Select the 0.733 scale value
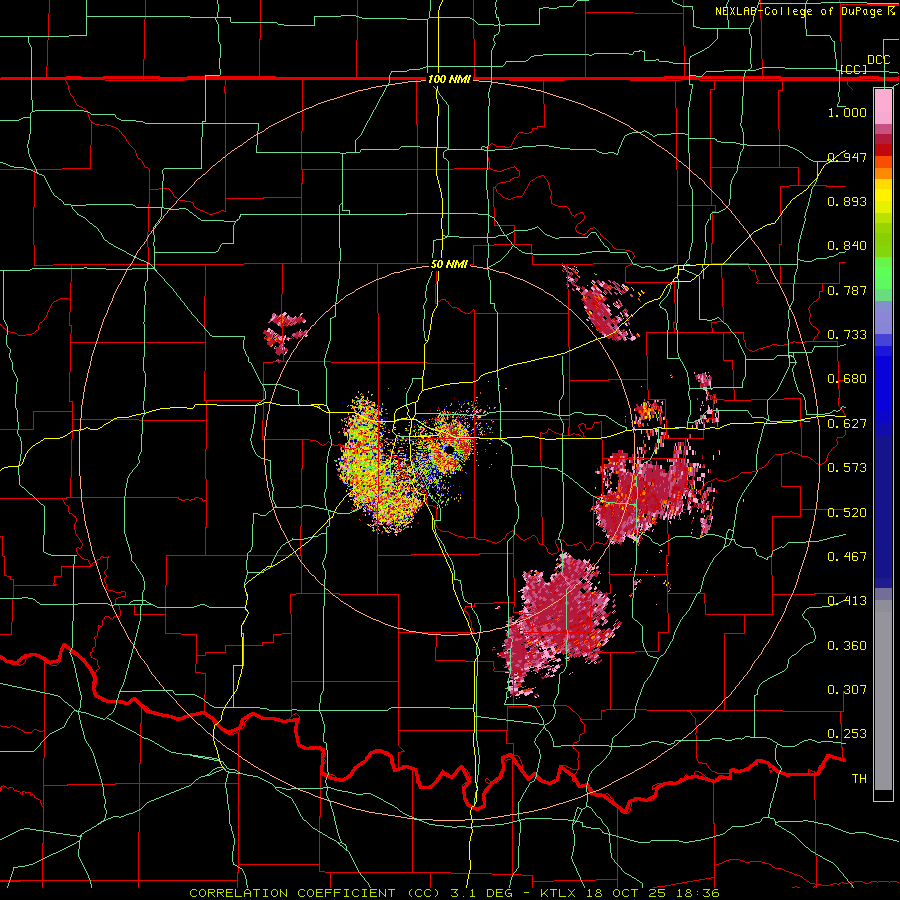The image size is (900, 900). click(847, 335)
